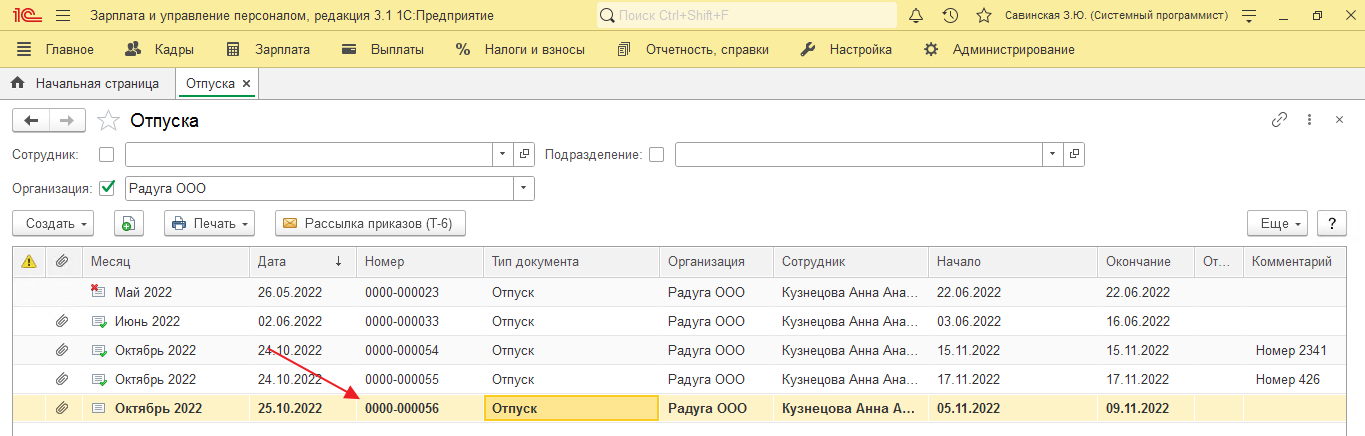Open the Отчетность, справки section
The image size is (1365, 436).
(x=693, y=49)
